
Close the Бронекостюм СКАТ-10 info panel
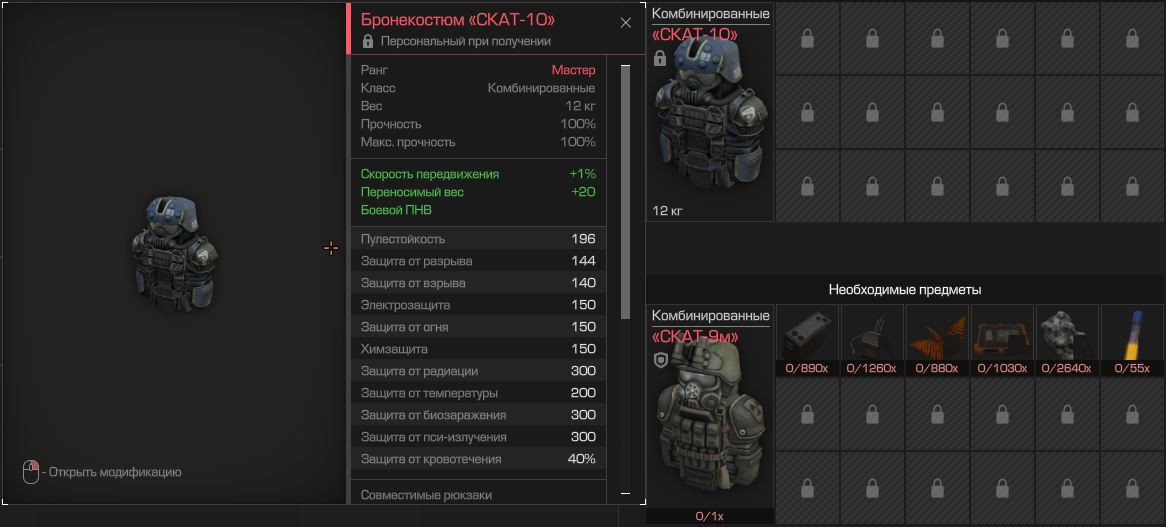pos(625,22)
